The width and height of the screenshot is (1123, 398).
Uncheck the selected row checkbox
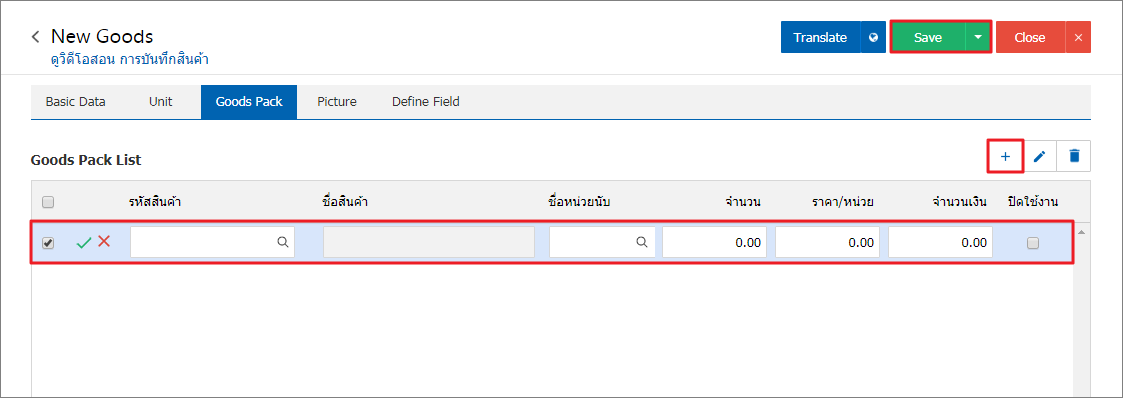pyautogui.click(x=48, y=243)
